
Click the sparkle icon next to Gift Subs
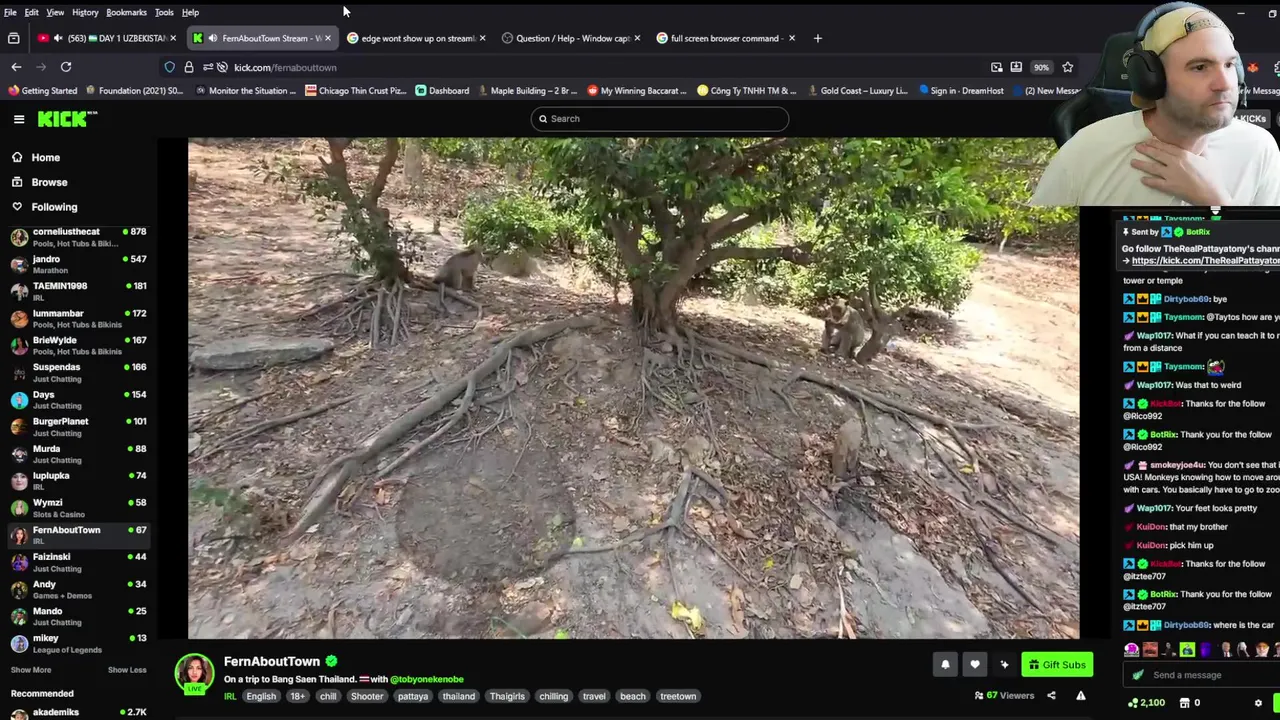(1004, 664)
